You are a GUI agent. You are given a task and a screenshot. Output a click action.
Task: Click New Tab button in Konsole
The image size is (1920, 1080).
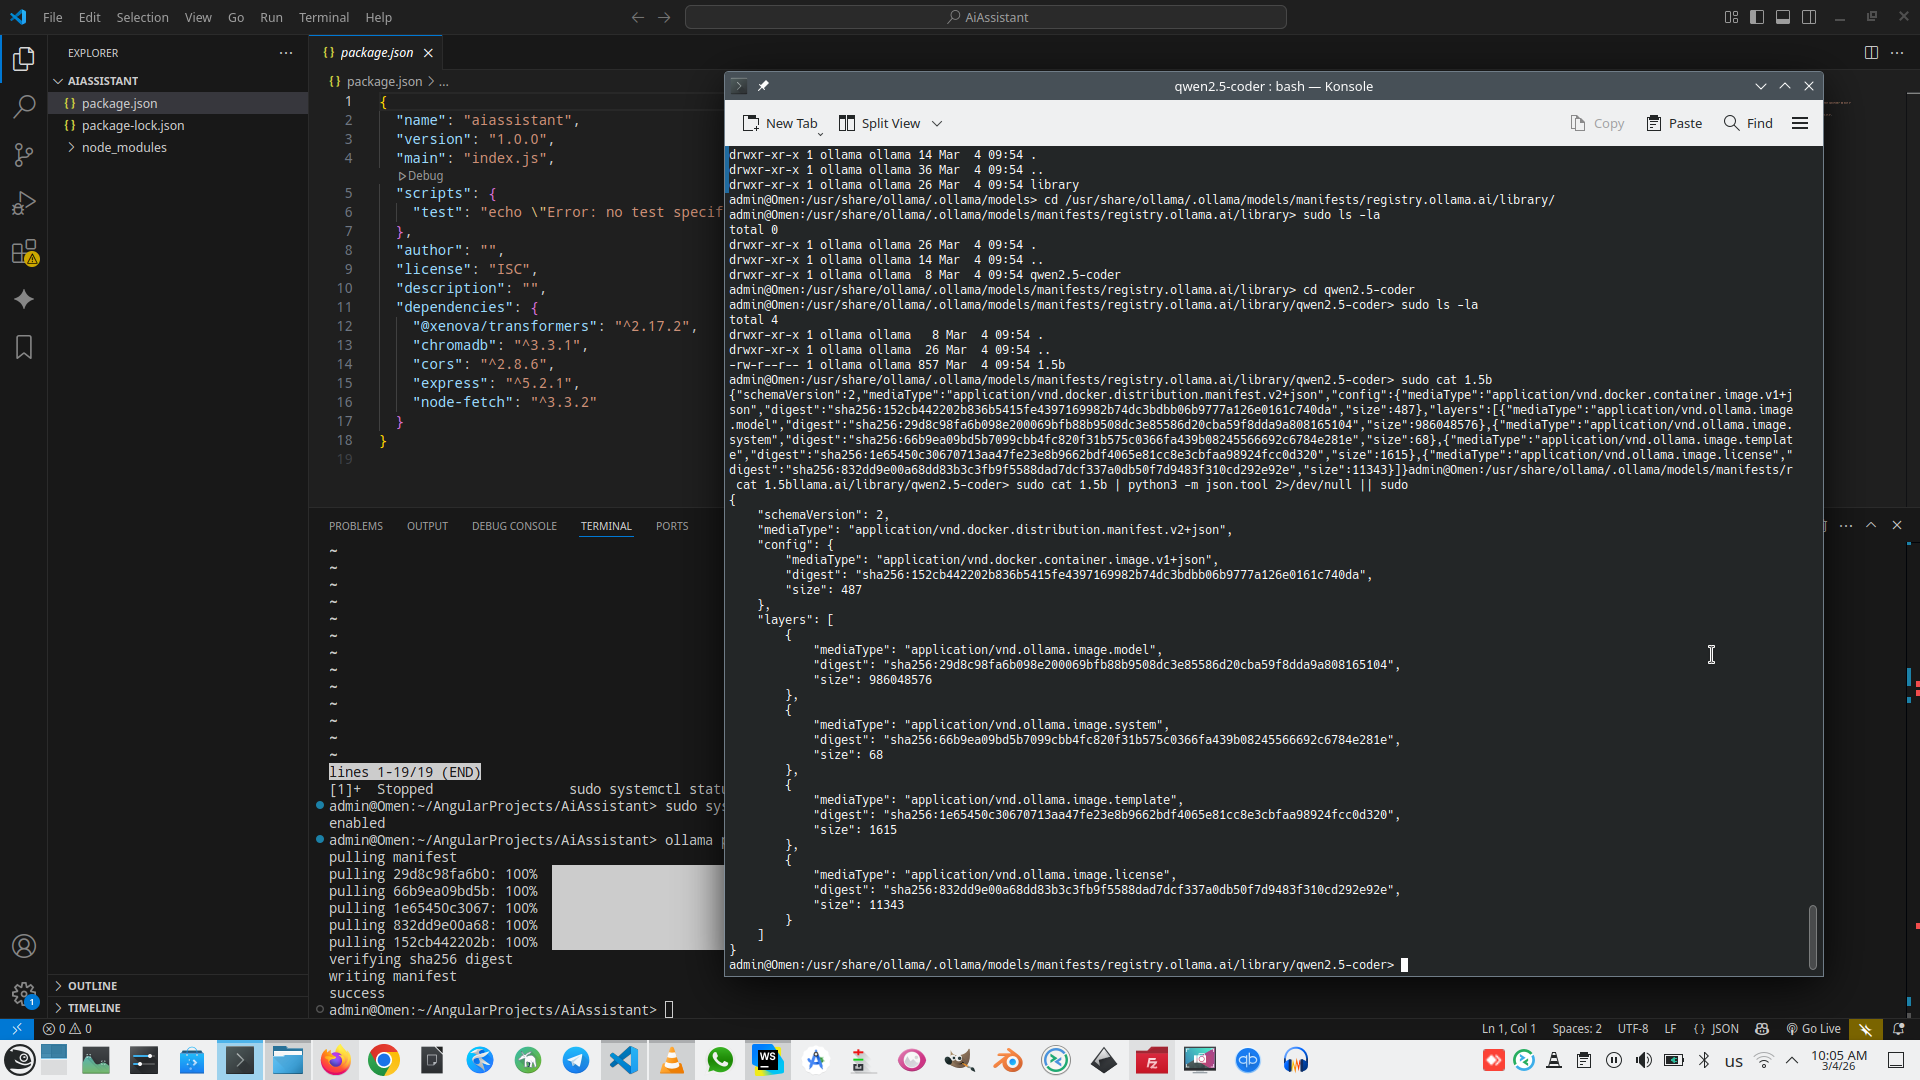click(780, 123)
